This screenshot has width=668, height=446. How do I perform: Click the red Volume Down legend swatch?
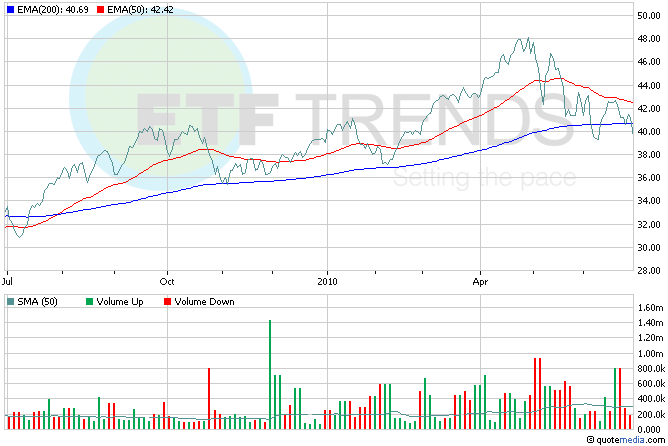[167, 302]
